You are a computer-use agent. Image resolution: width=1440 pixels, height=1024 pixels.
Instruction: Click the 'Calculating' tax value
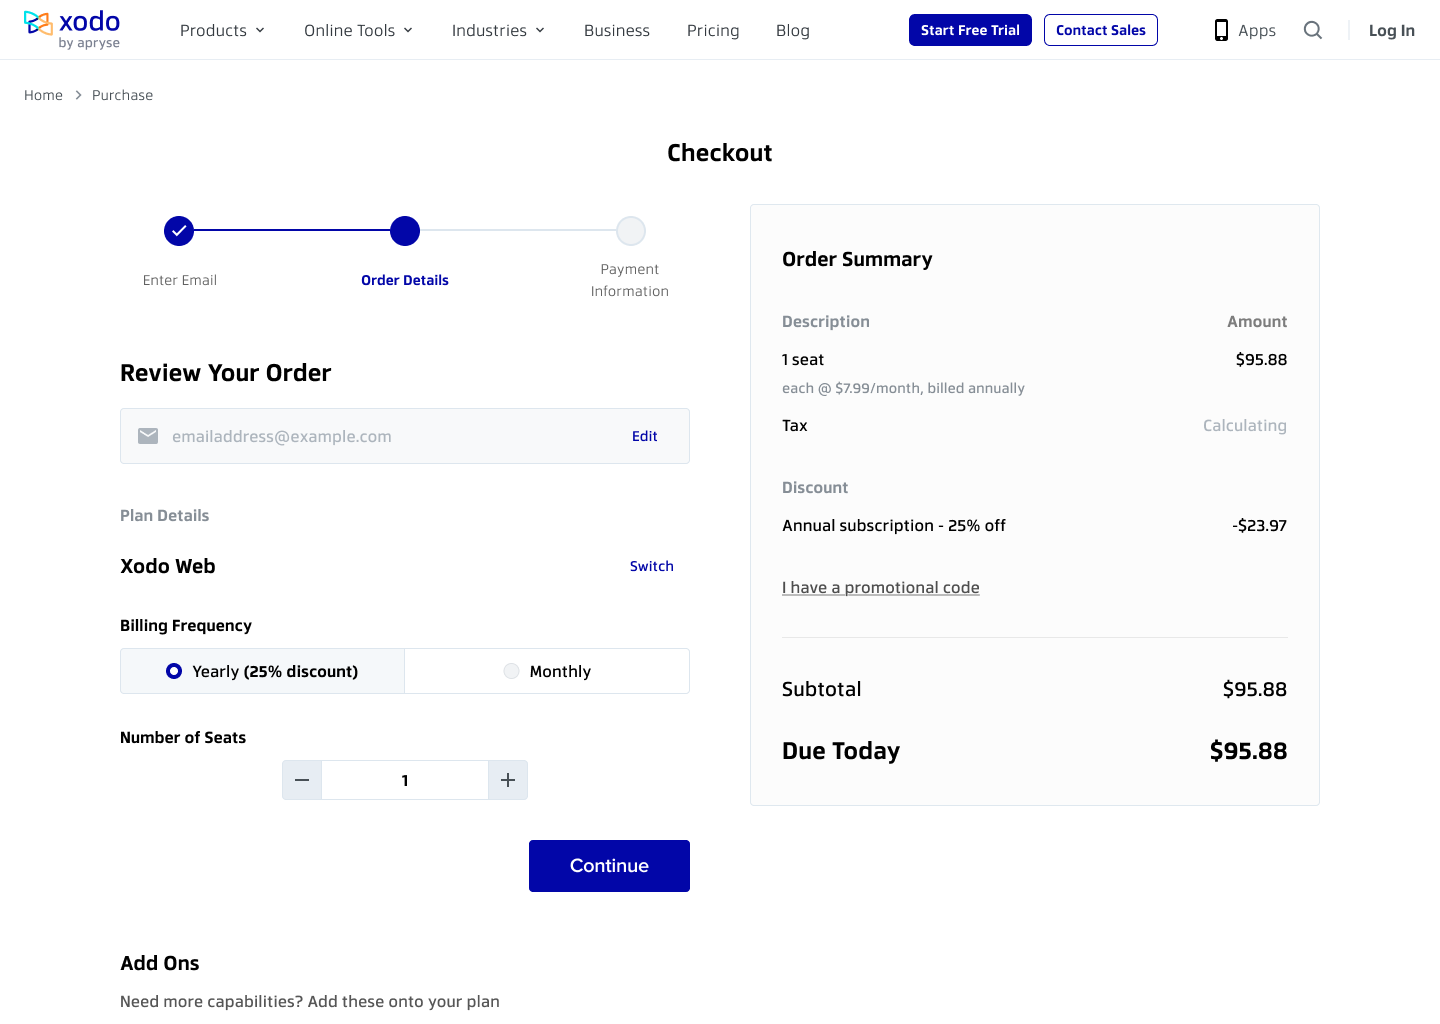coord(1245,425)
